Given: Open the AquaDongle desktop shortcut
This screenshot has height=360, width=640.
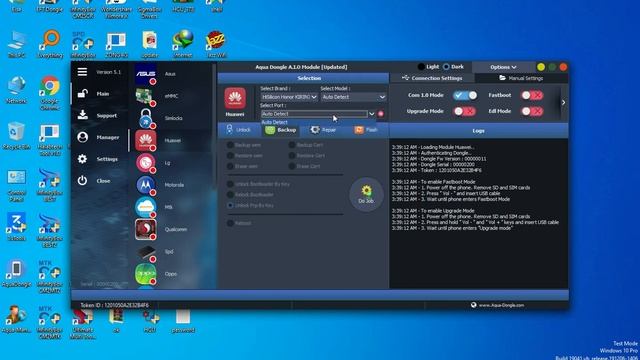Looking at the screenshot, I should click(x=16, y=273).
